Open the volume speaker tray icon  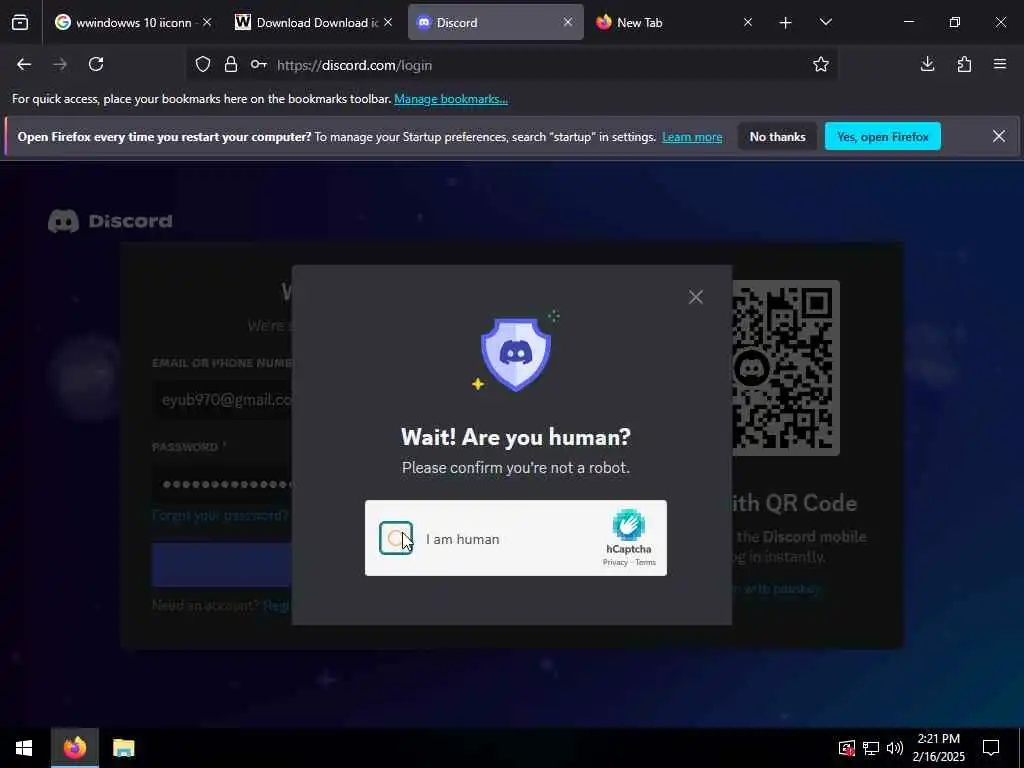click(895, 748)
